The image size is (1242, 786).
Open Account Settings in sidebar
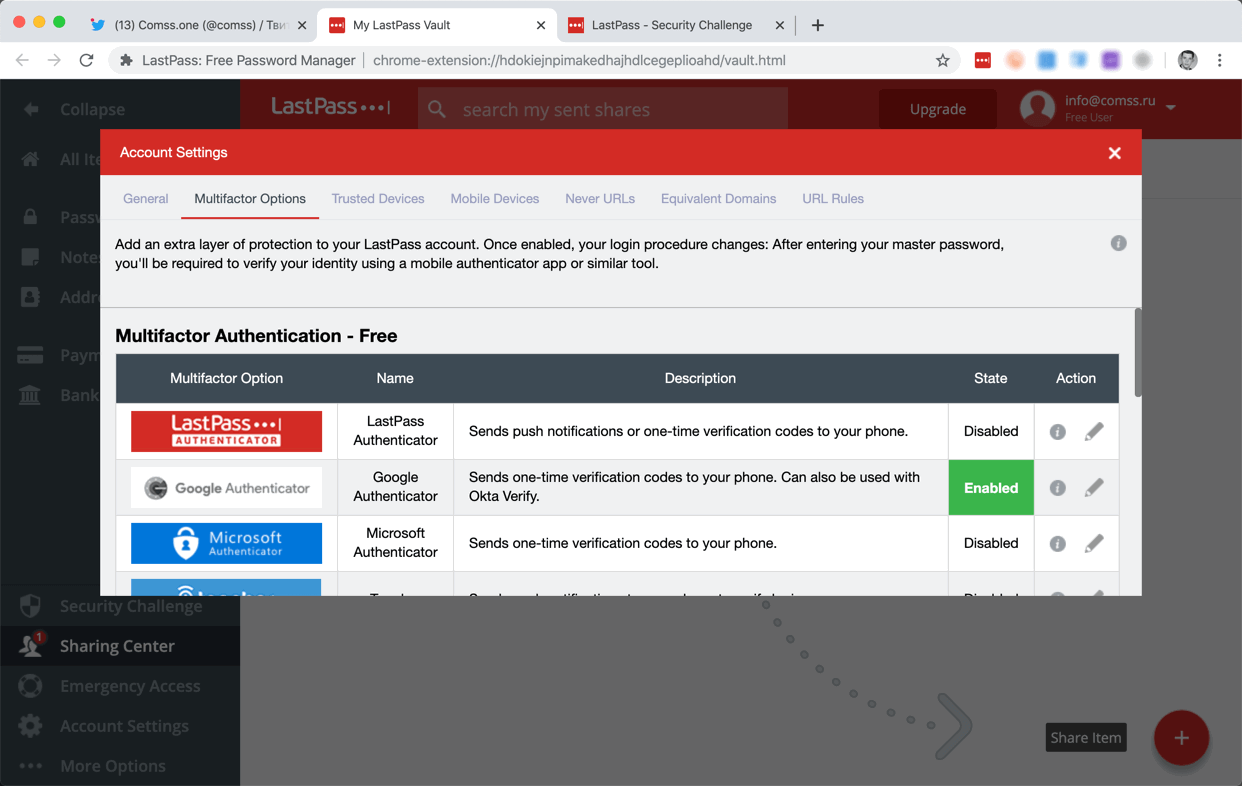(x=120, y=726)
